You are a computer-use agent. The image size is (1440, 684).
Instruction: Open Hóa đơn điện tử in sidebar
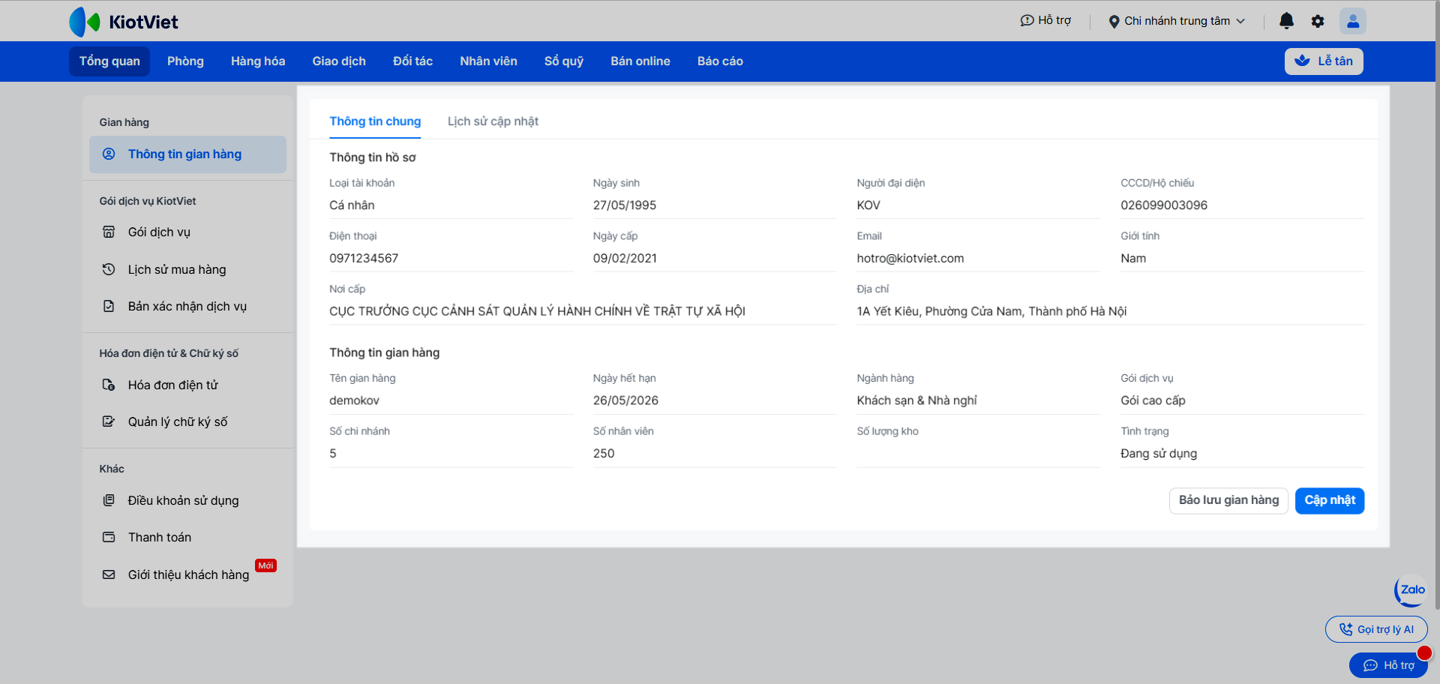172,385
